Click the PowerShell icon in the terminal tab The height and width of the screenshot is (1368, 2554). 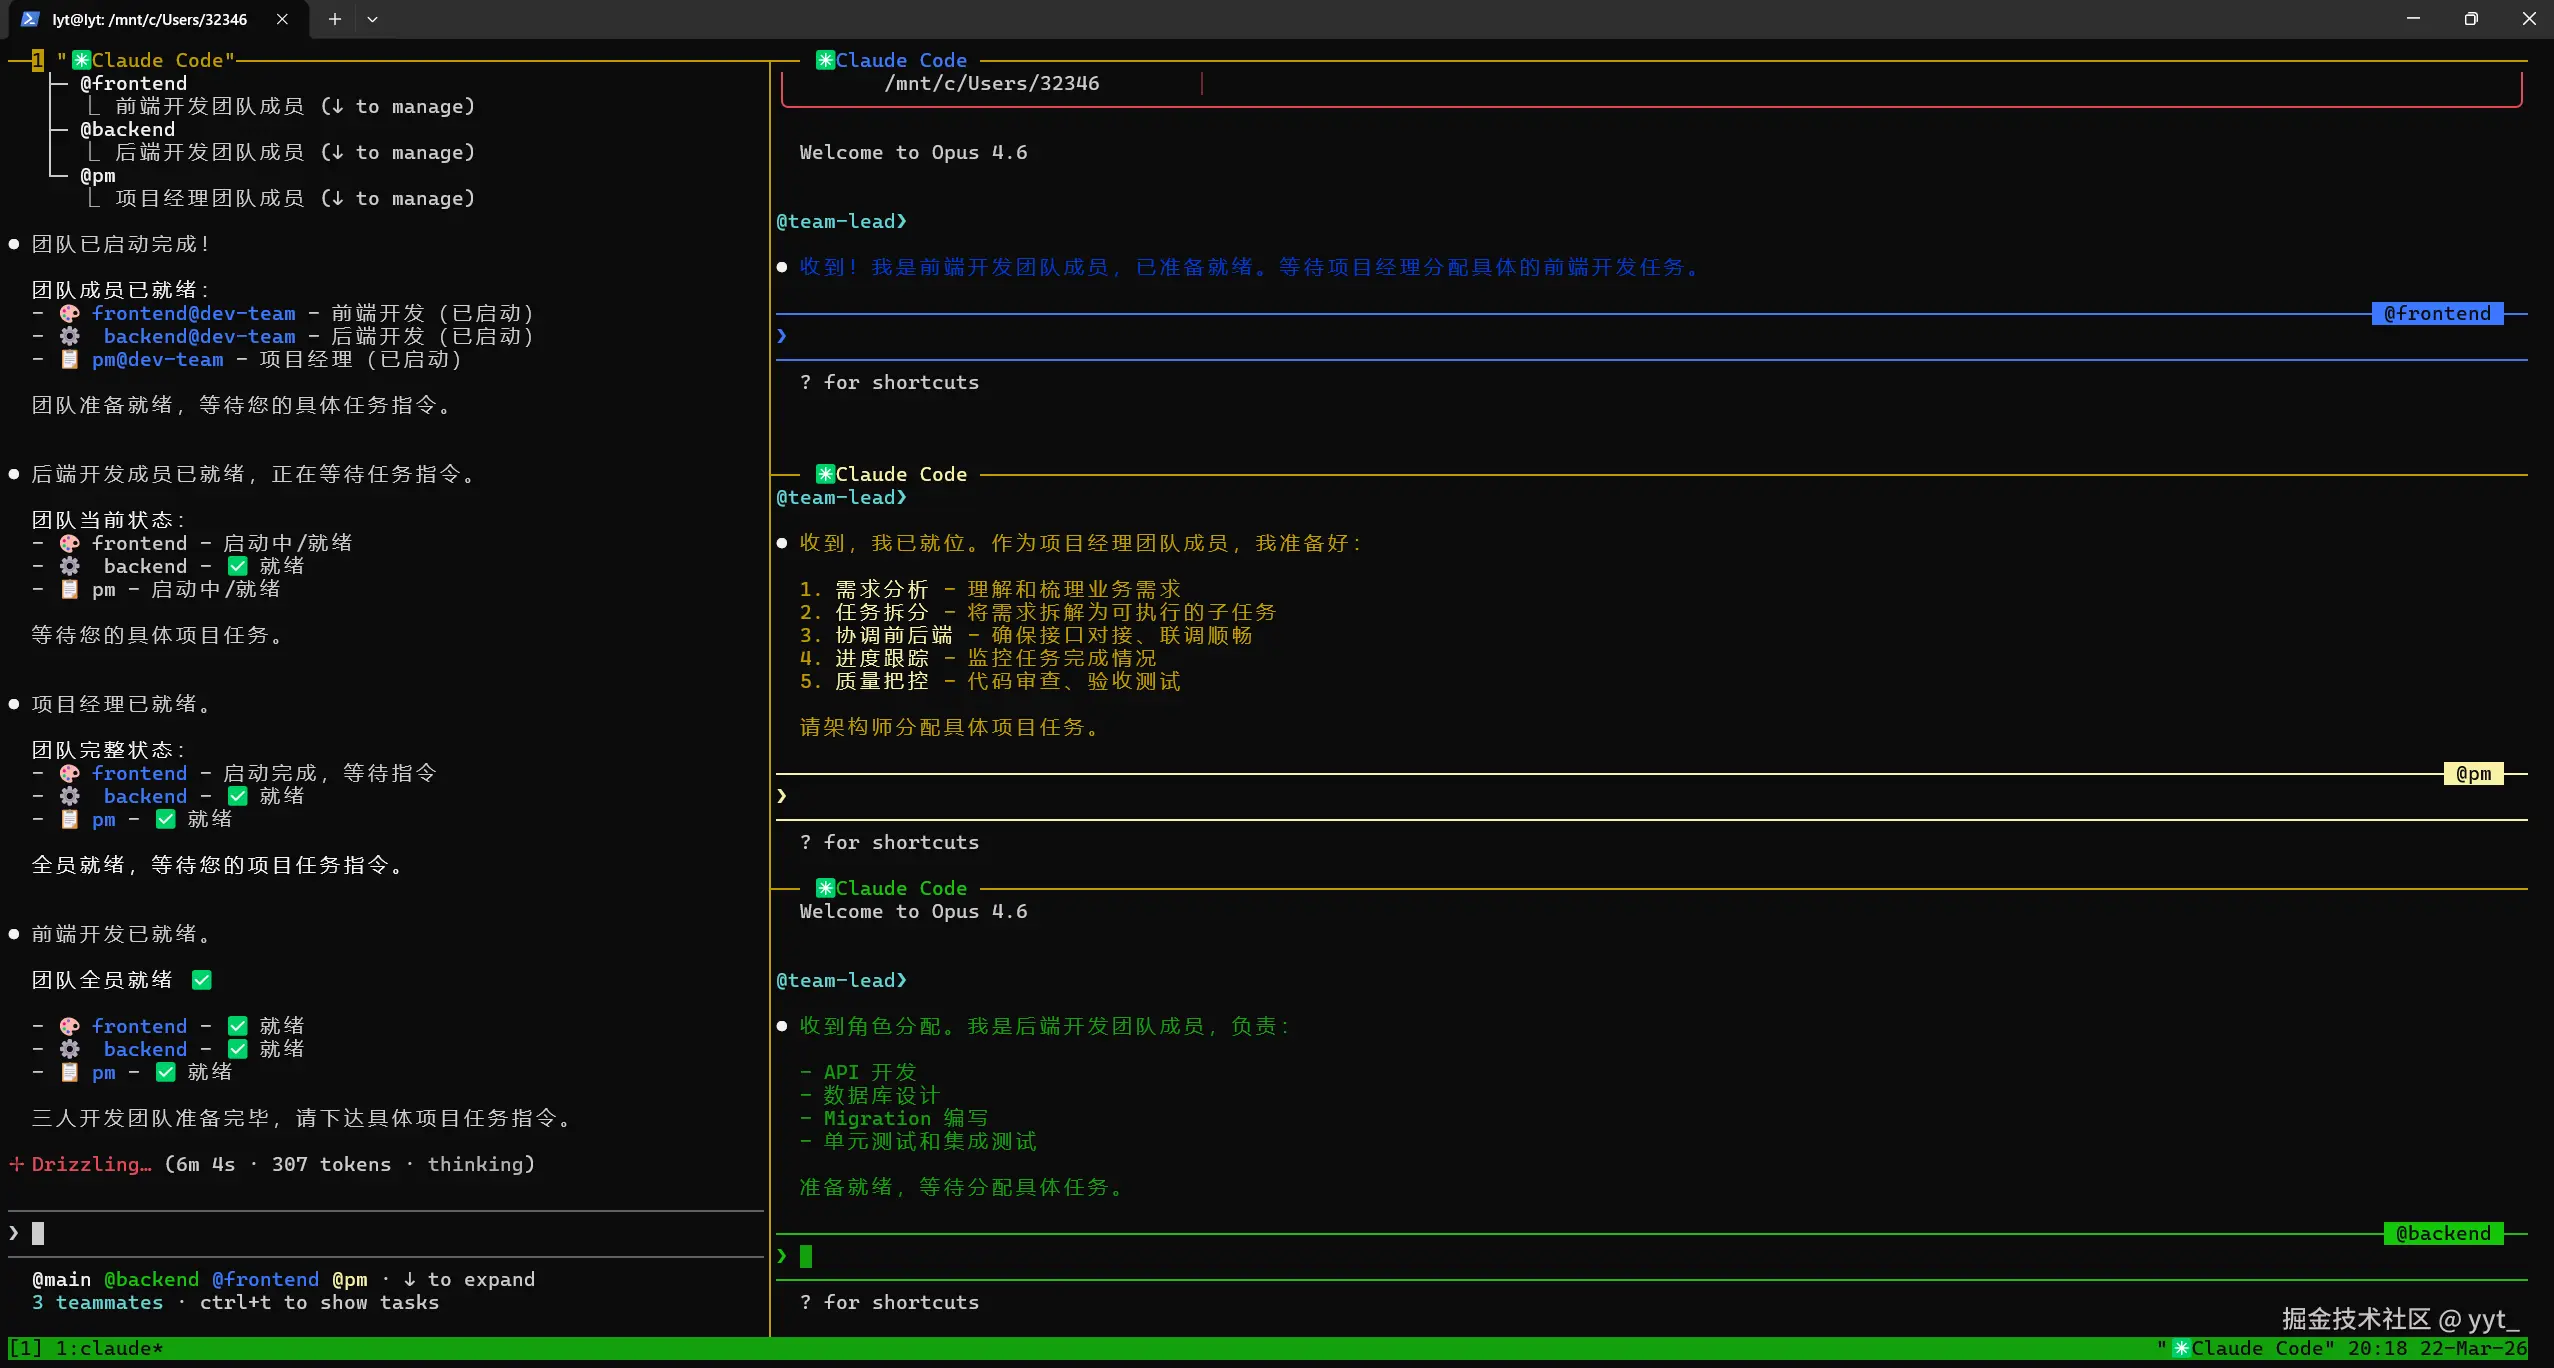click(30, 19)
